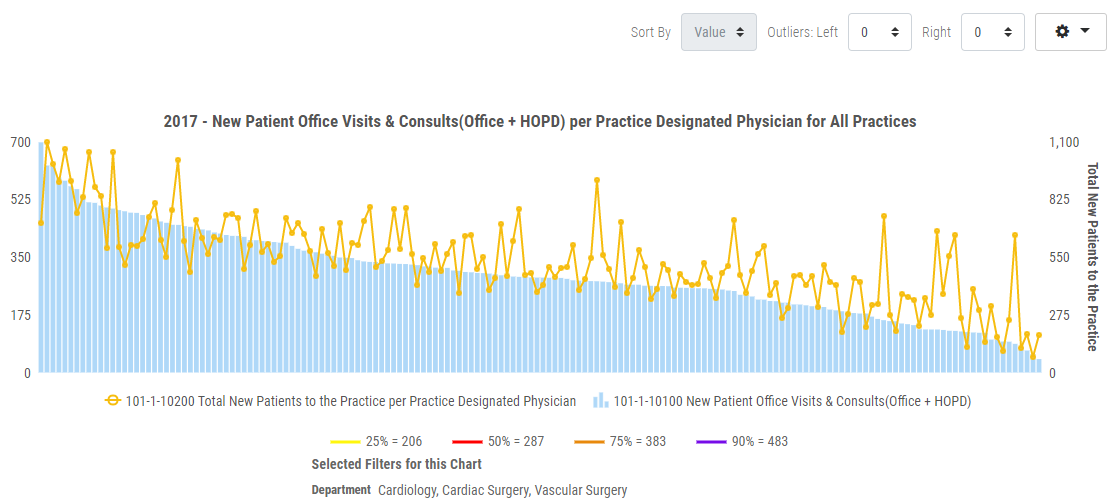Viewport: 1114px width, 503px height.
Task: Click the Outliers Left stepper arrows
Action: 895,32
